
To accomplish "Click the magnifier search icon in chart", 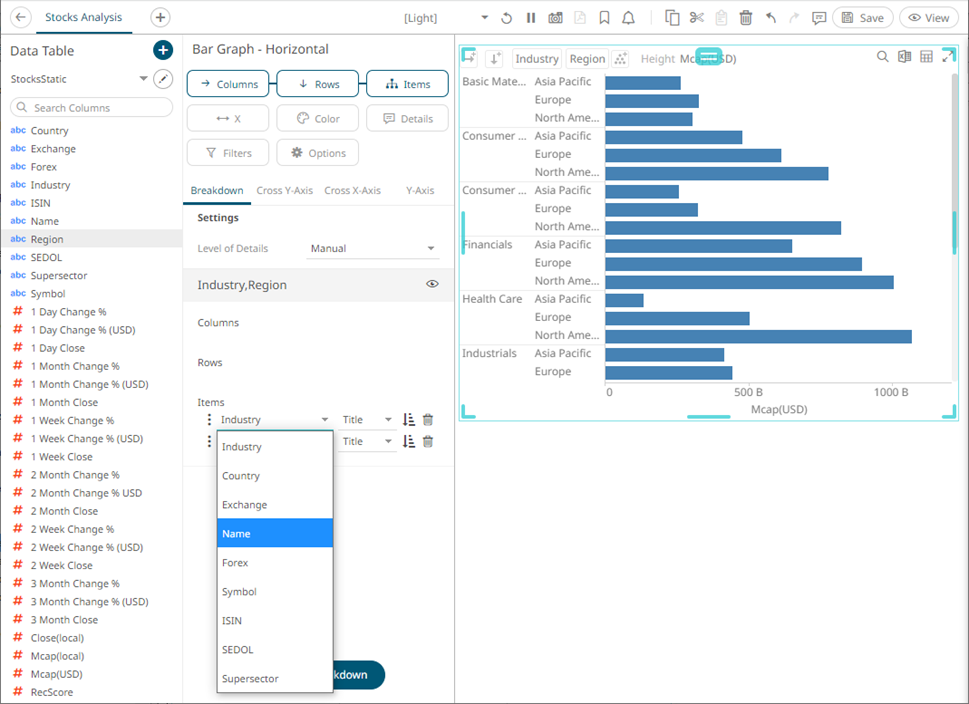I will (x=882, y=57).
